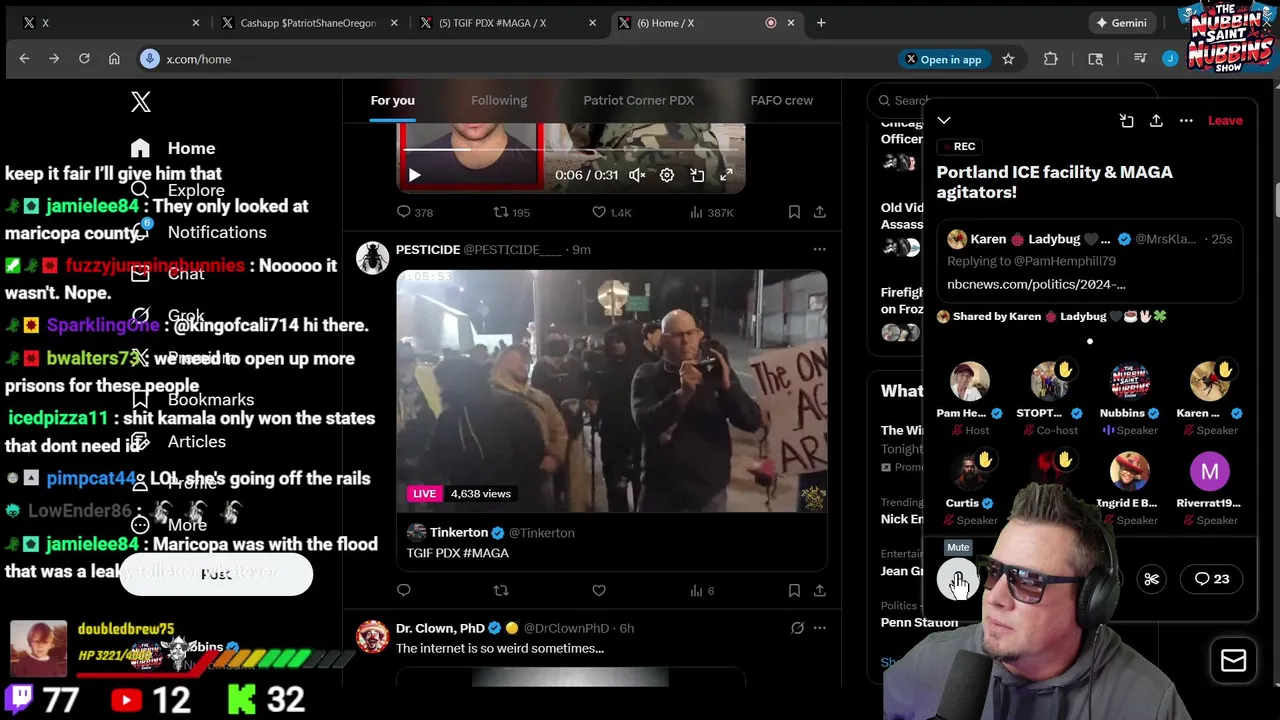Open the Patriot Corner PDX tab

pos(638,100)
